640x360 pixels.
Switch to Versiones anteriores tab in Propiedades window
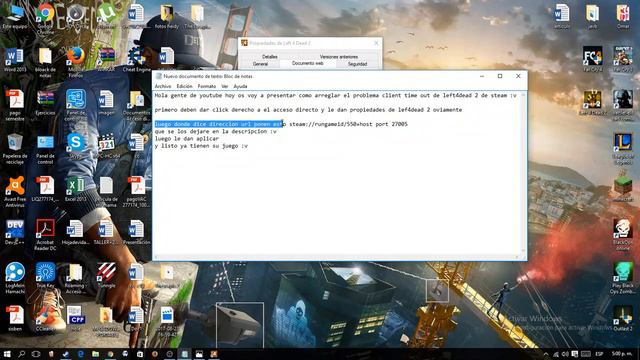(339, 57)
